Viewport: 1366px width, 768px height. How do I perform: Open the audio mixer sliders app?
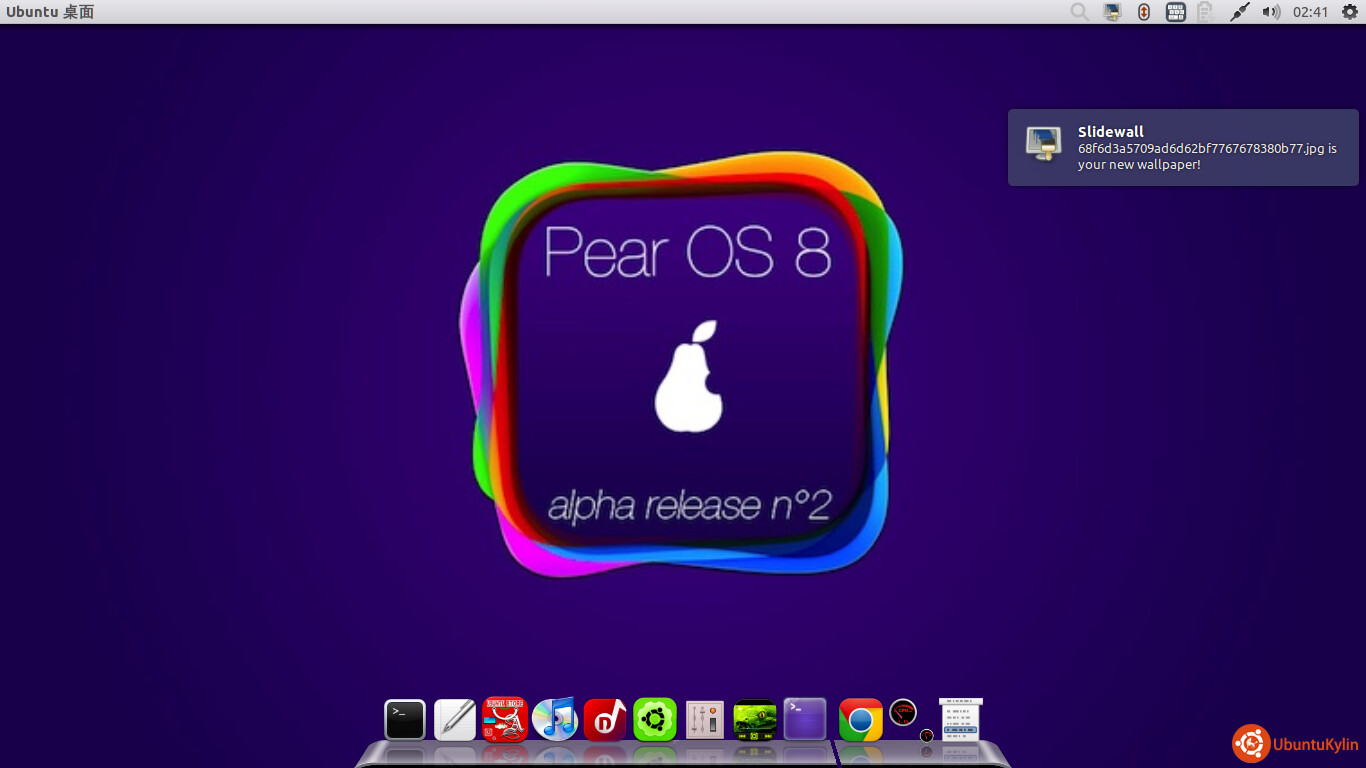705,719
